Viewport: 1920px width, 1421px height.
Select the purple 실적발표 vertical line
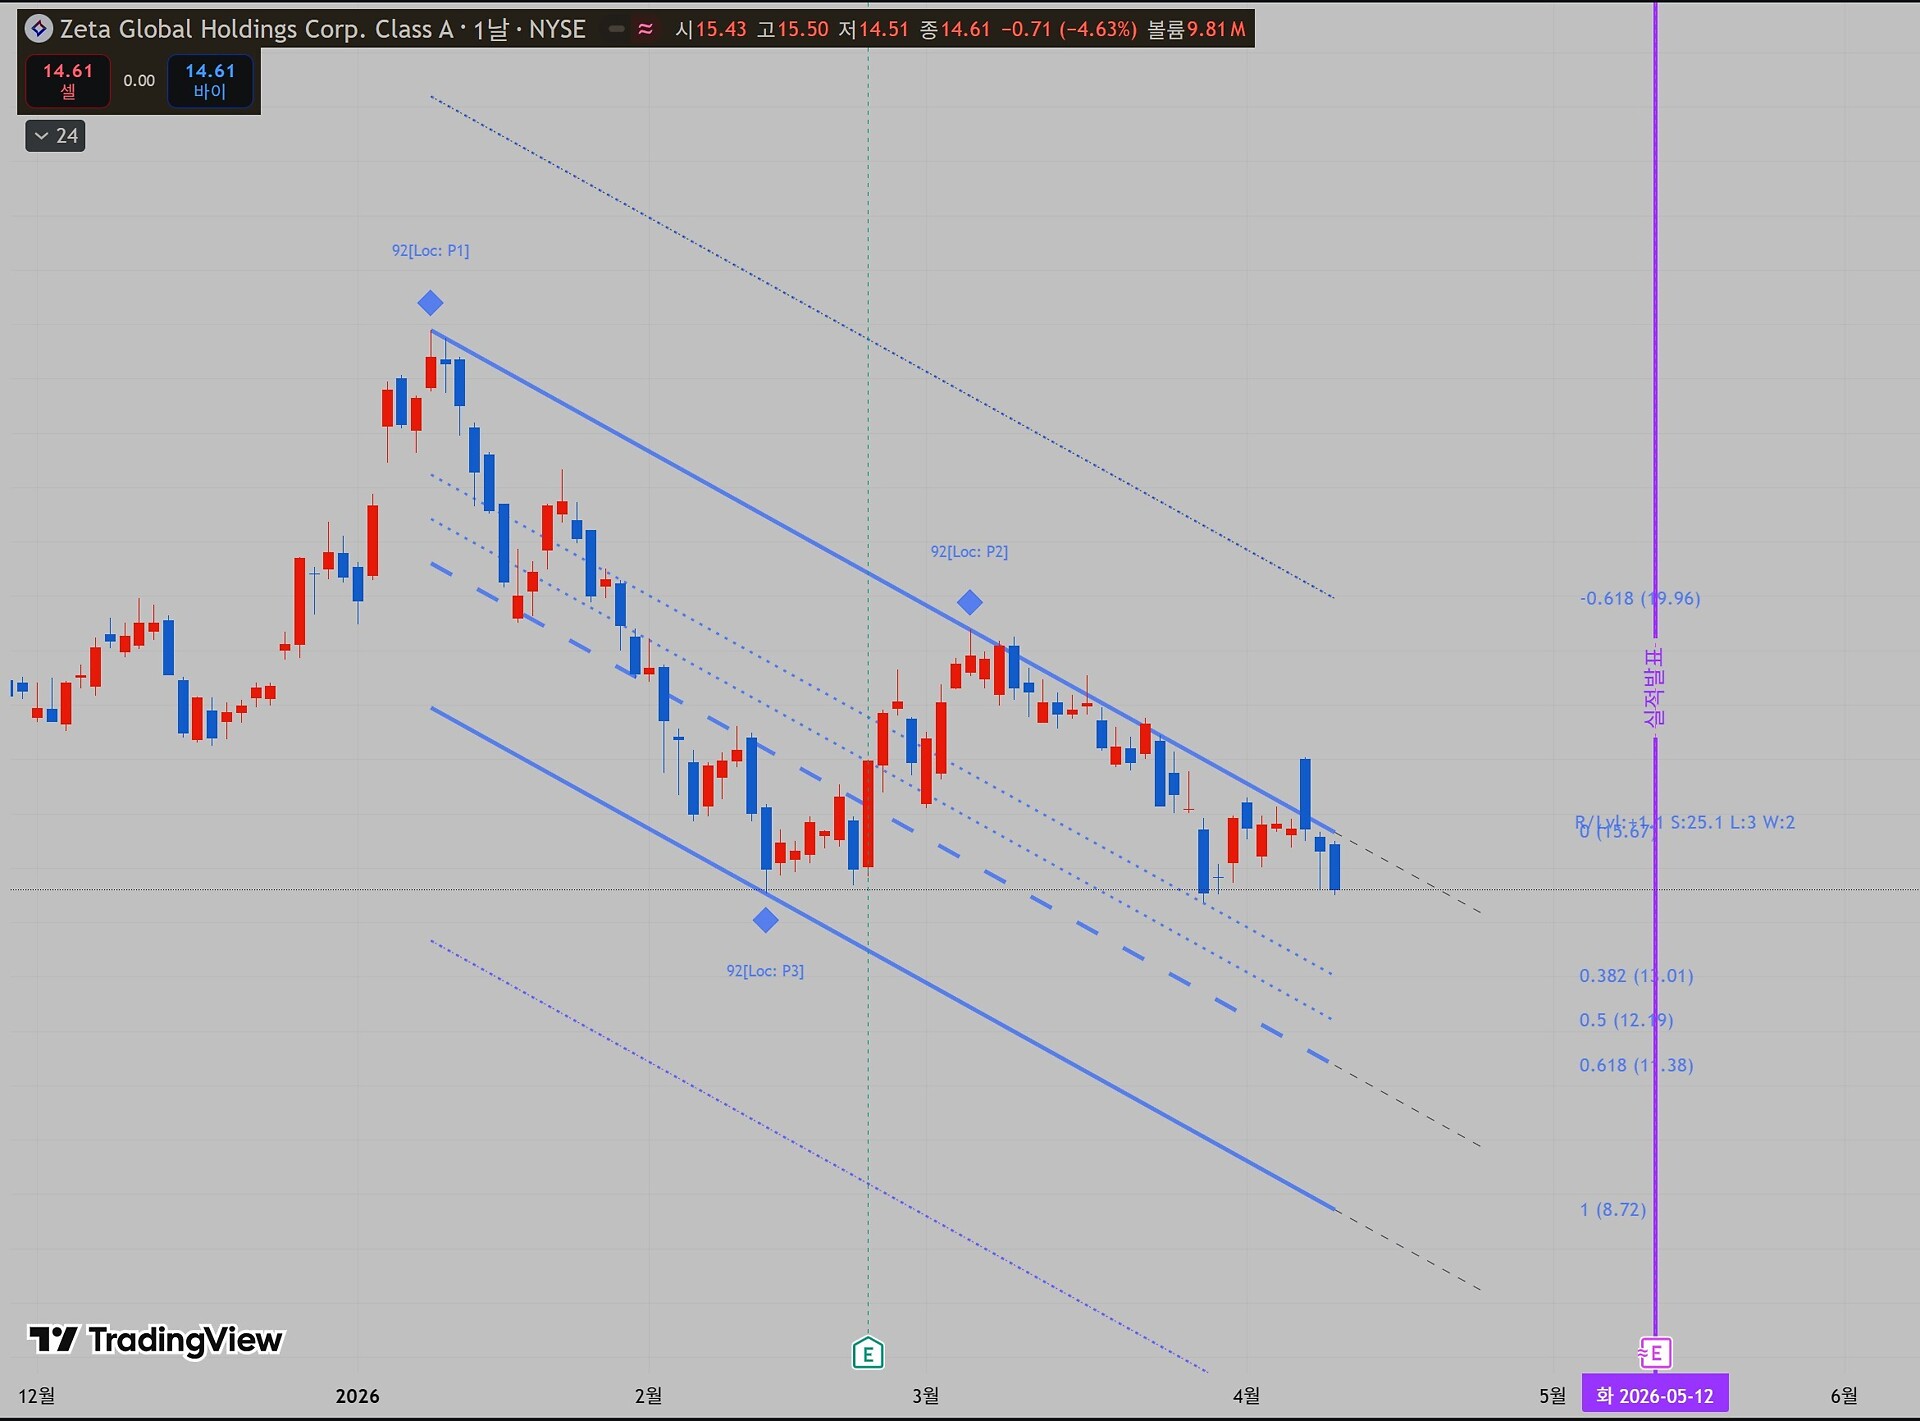(1655, 400)
